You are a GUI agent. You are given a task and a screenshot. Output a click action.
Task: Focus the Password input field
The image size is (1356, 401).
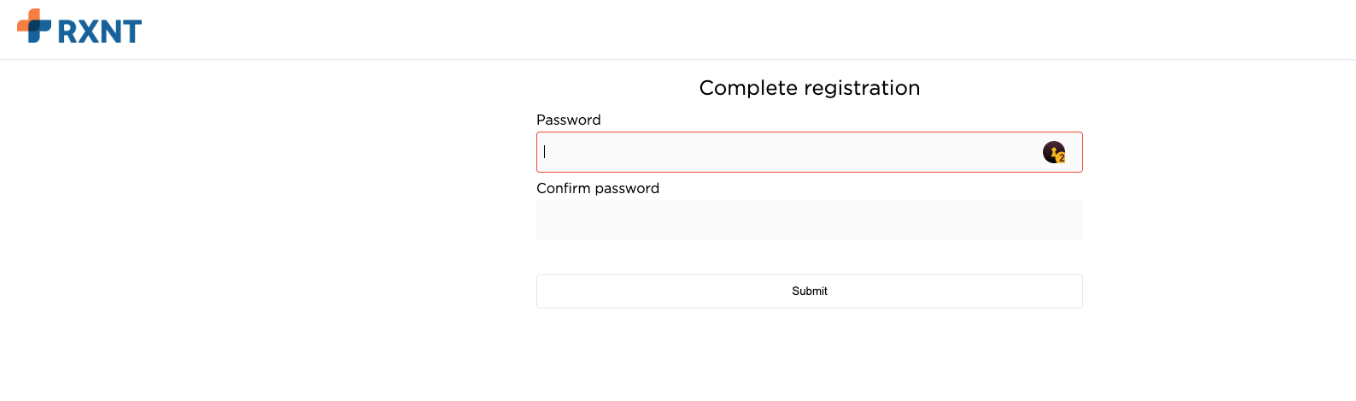[790, 152]
